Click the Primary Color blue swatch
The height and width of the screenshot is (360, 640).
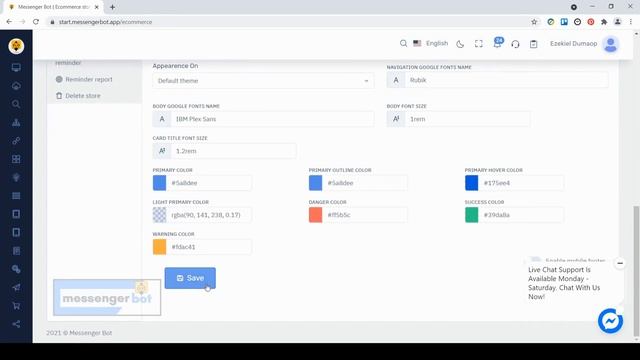[160, 183]
